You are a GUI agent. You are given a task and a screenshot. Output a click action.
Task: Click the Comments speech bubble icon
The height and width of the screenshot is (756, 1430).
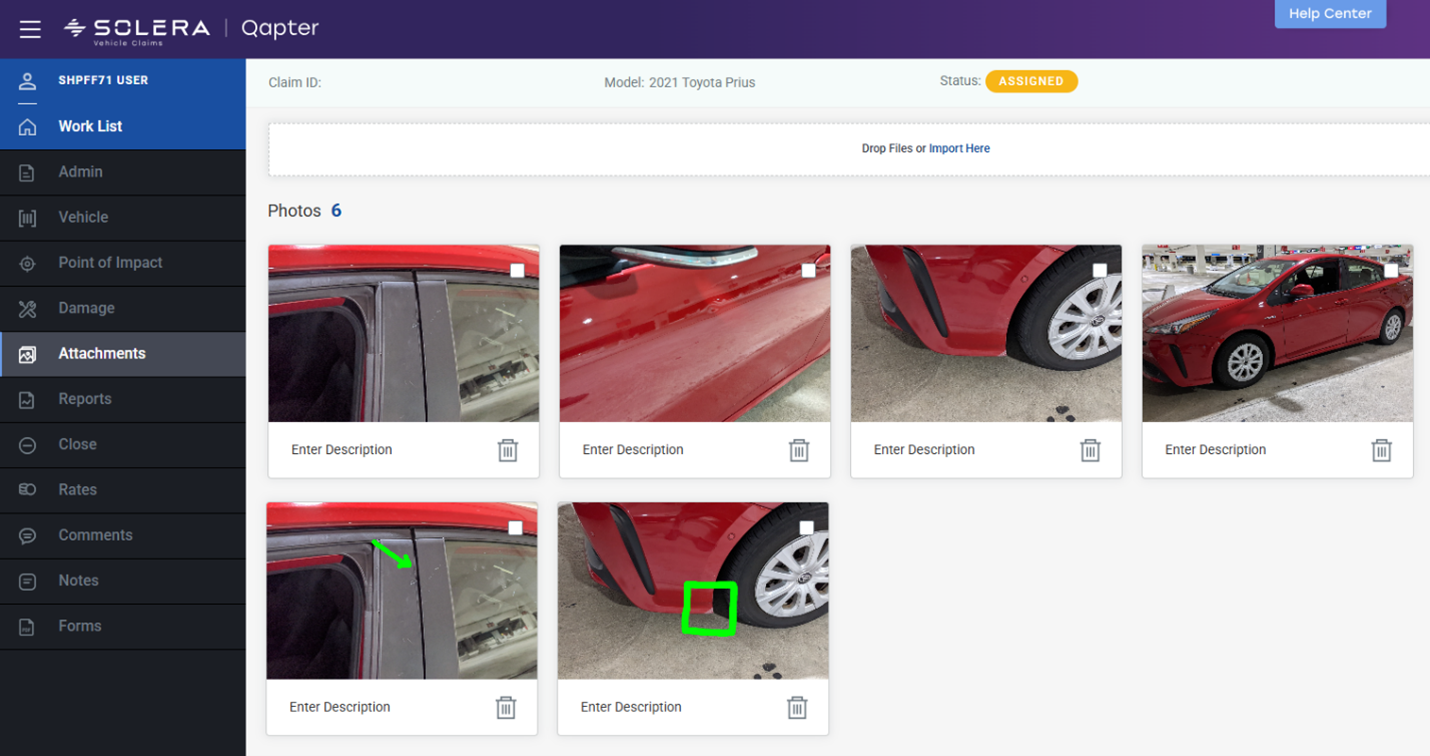pos(28,536)
